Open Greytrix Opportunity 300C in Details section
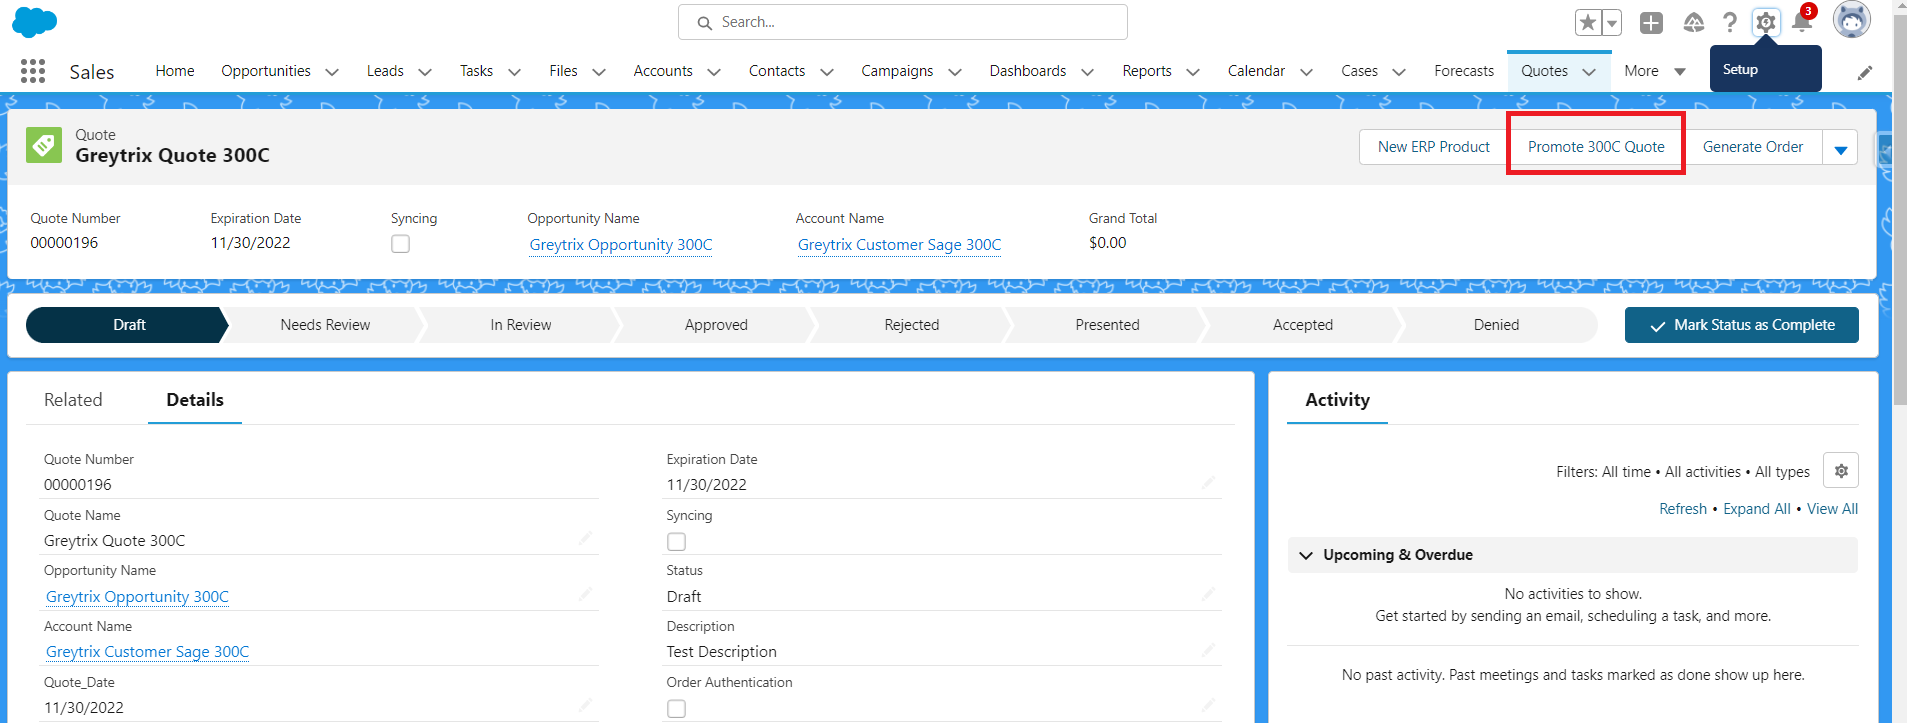 [x=137, y=597]
